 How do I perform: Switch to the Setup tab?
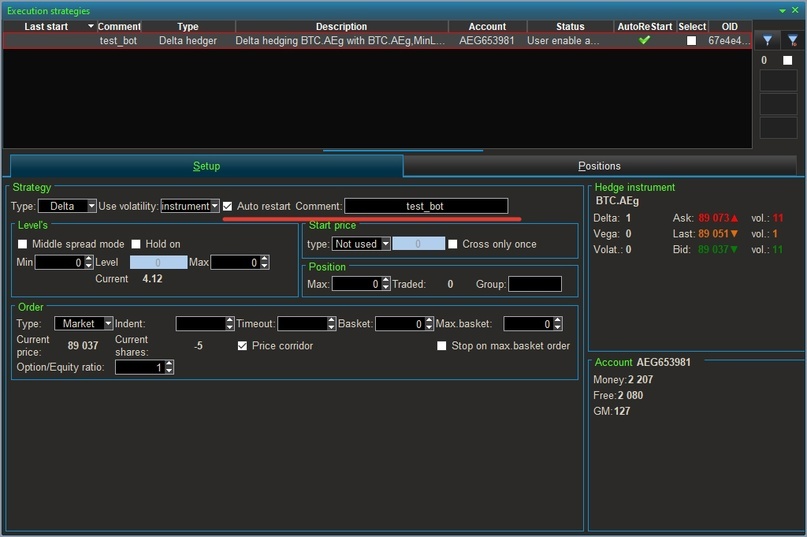click(x=206, y=166)
